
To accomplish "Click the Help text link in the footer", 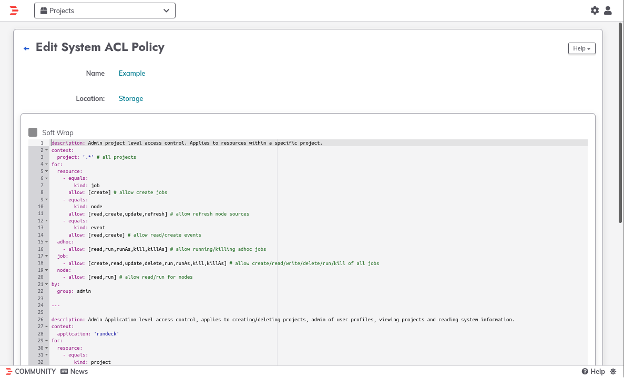I will click(597, 371).
